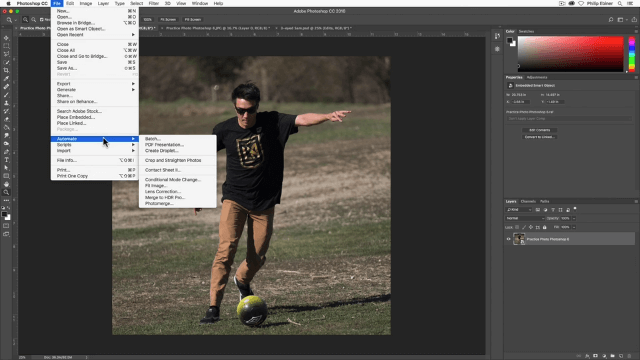Image resolution: width=640 pixels, height=360 pixels.
Task: Expand the Export submenu
Action: (94, 84)
